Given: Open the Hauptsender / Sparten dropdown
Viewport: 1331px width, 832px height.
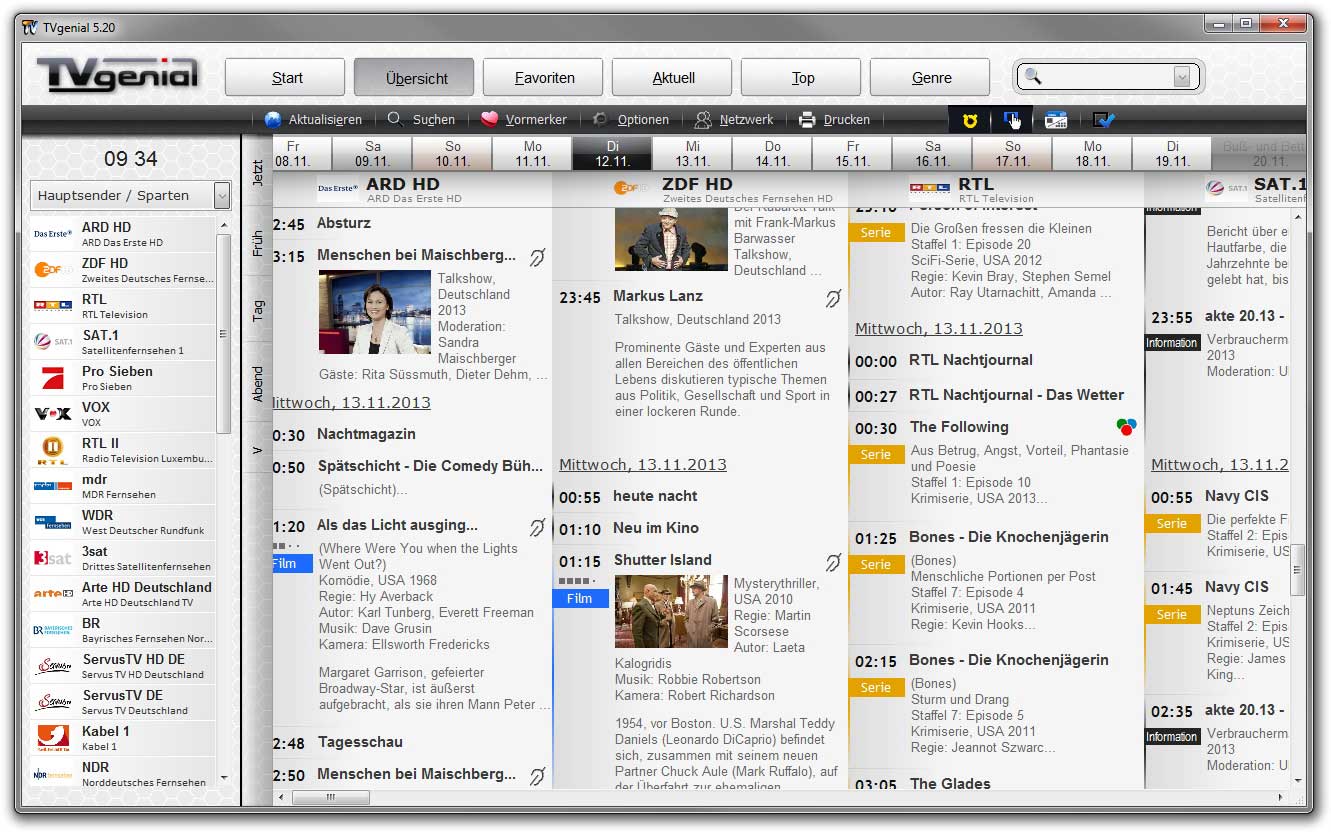Looking at the screenshot, I should pyautogui.click(x=221, y=196).
